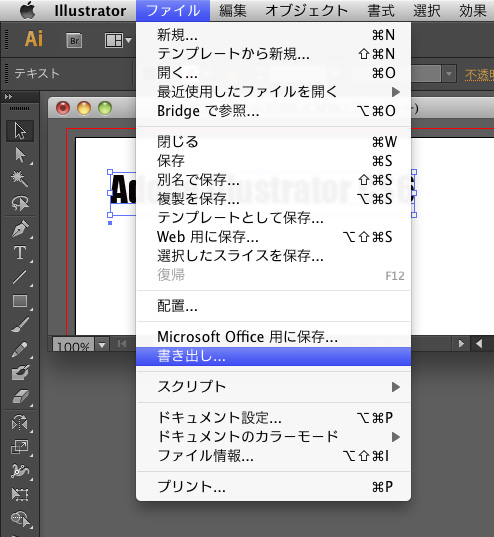The image size is (494, 537).
Task: Open the Illustrator application menu
Action: click(x=90, y=11)
